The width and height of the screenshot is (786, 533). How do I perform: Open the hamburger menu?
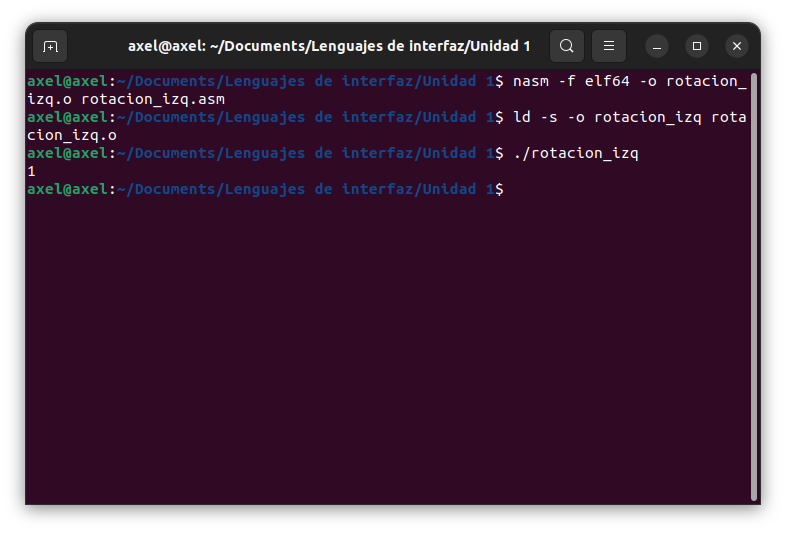click(x=609, y=46)
